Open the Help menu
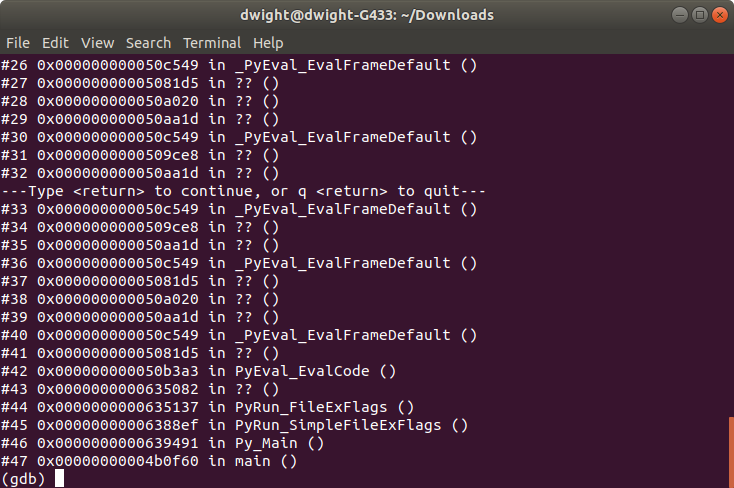Viewport: 734px width, 488px height. click(x=268, y=43)
